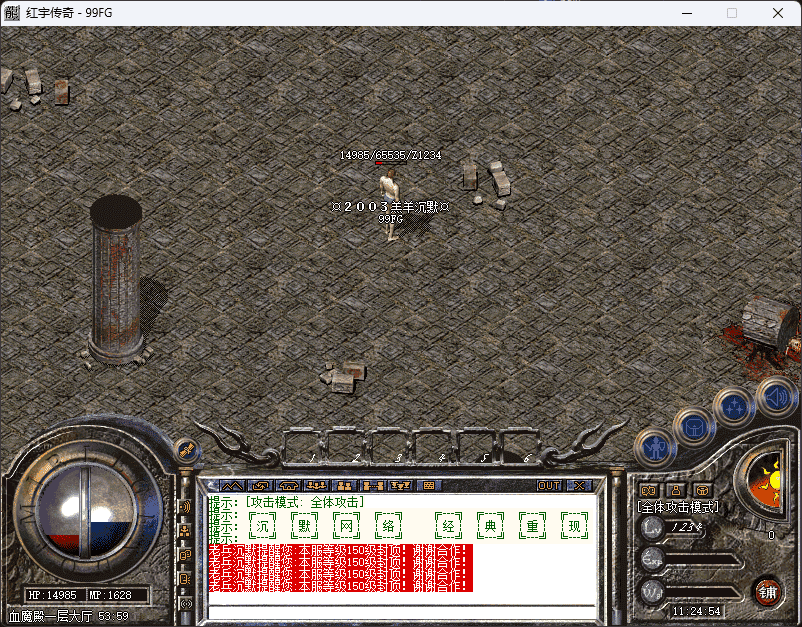Click the Exp experience orb

[653, 559]
